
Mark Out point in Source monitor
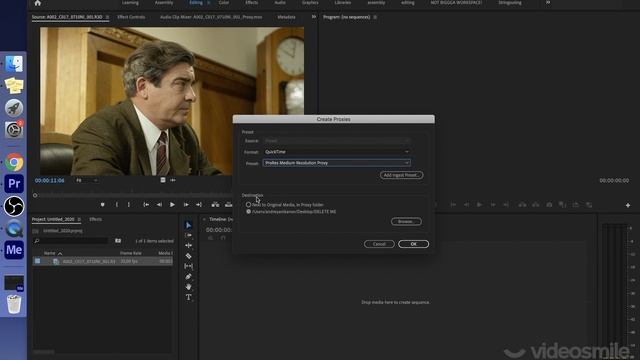pos(129,204)
